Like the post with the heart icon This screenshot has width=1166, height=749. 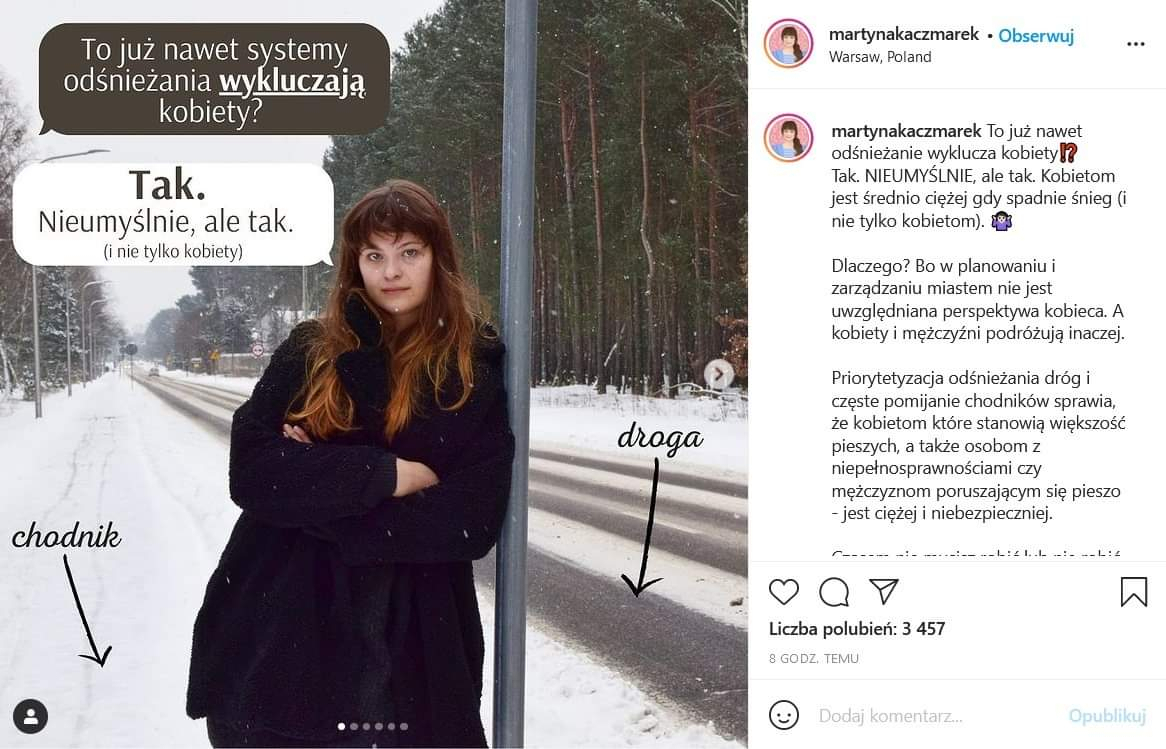[783, 592]
